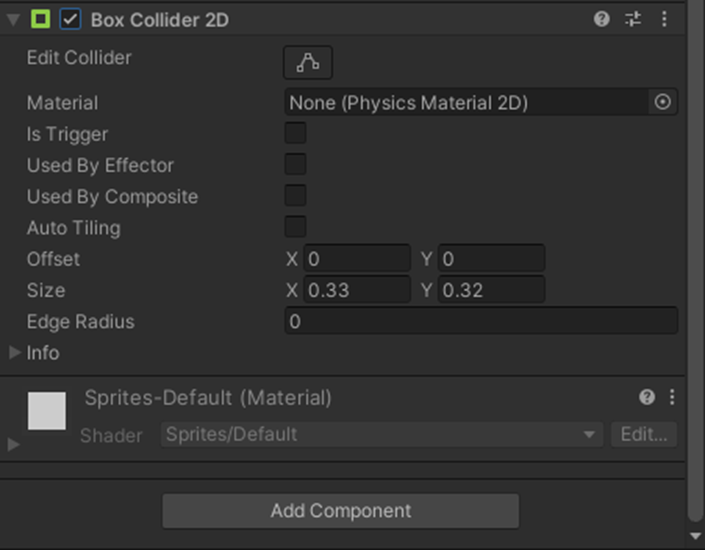Enable the Is Trigger checkbox
The width and height of the screenshot is (705, 550).
pos(295,133)
